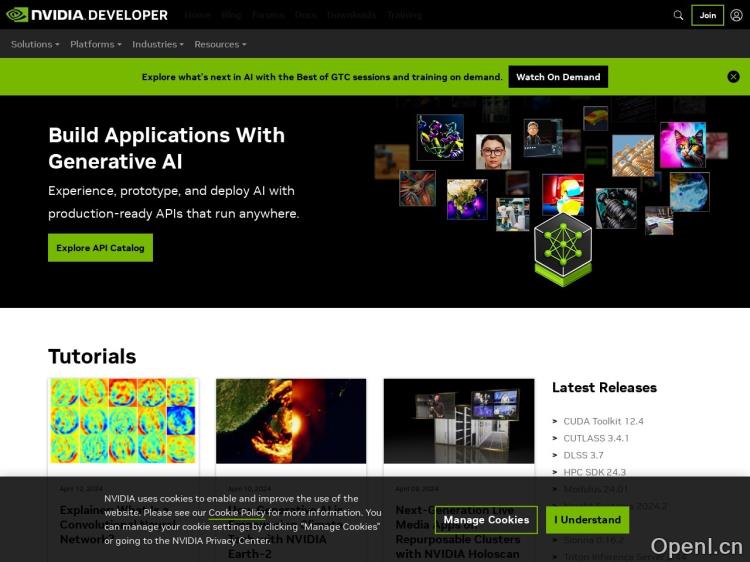Open the Industries dropdown menu
750x562 pixels.
[158, 44]
